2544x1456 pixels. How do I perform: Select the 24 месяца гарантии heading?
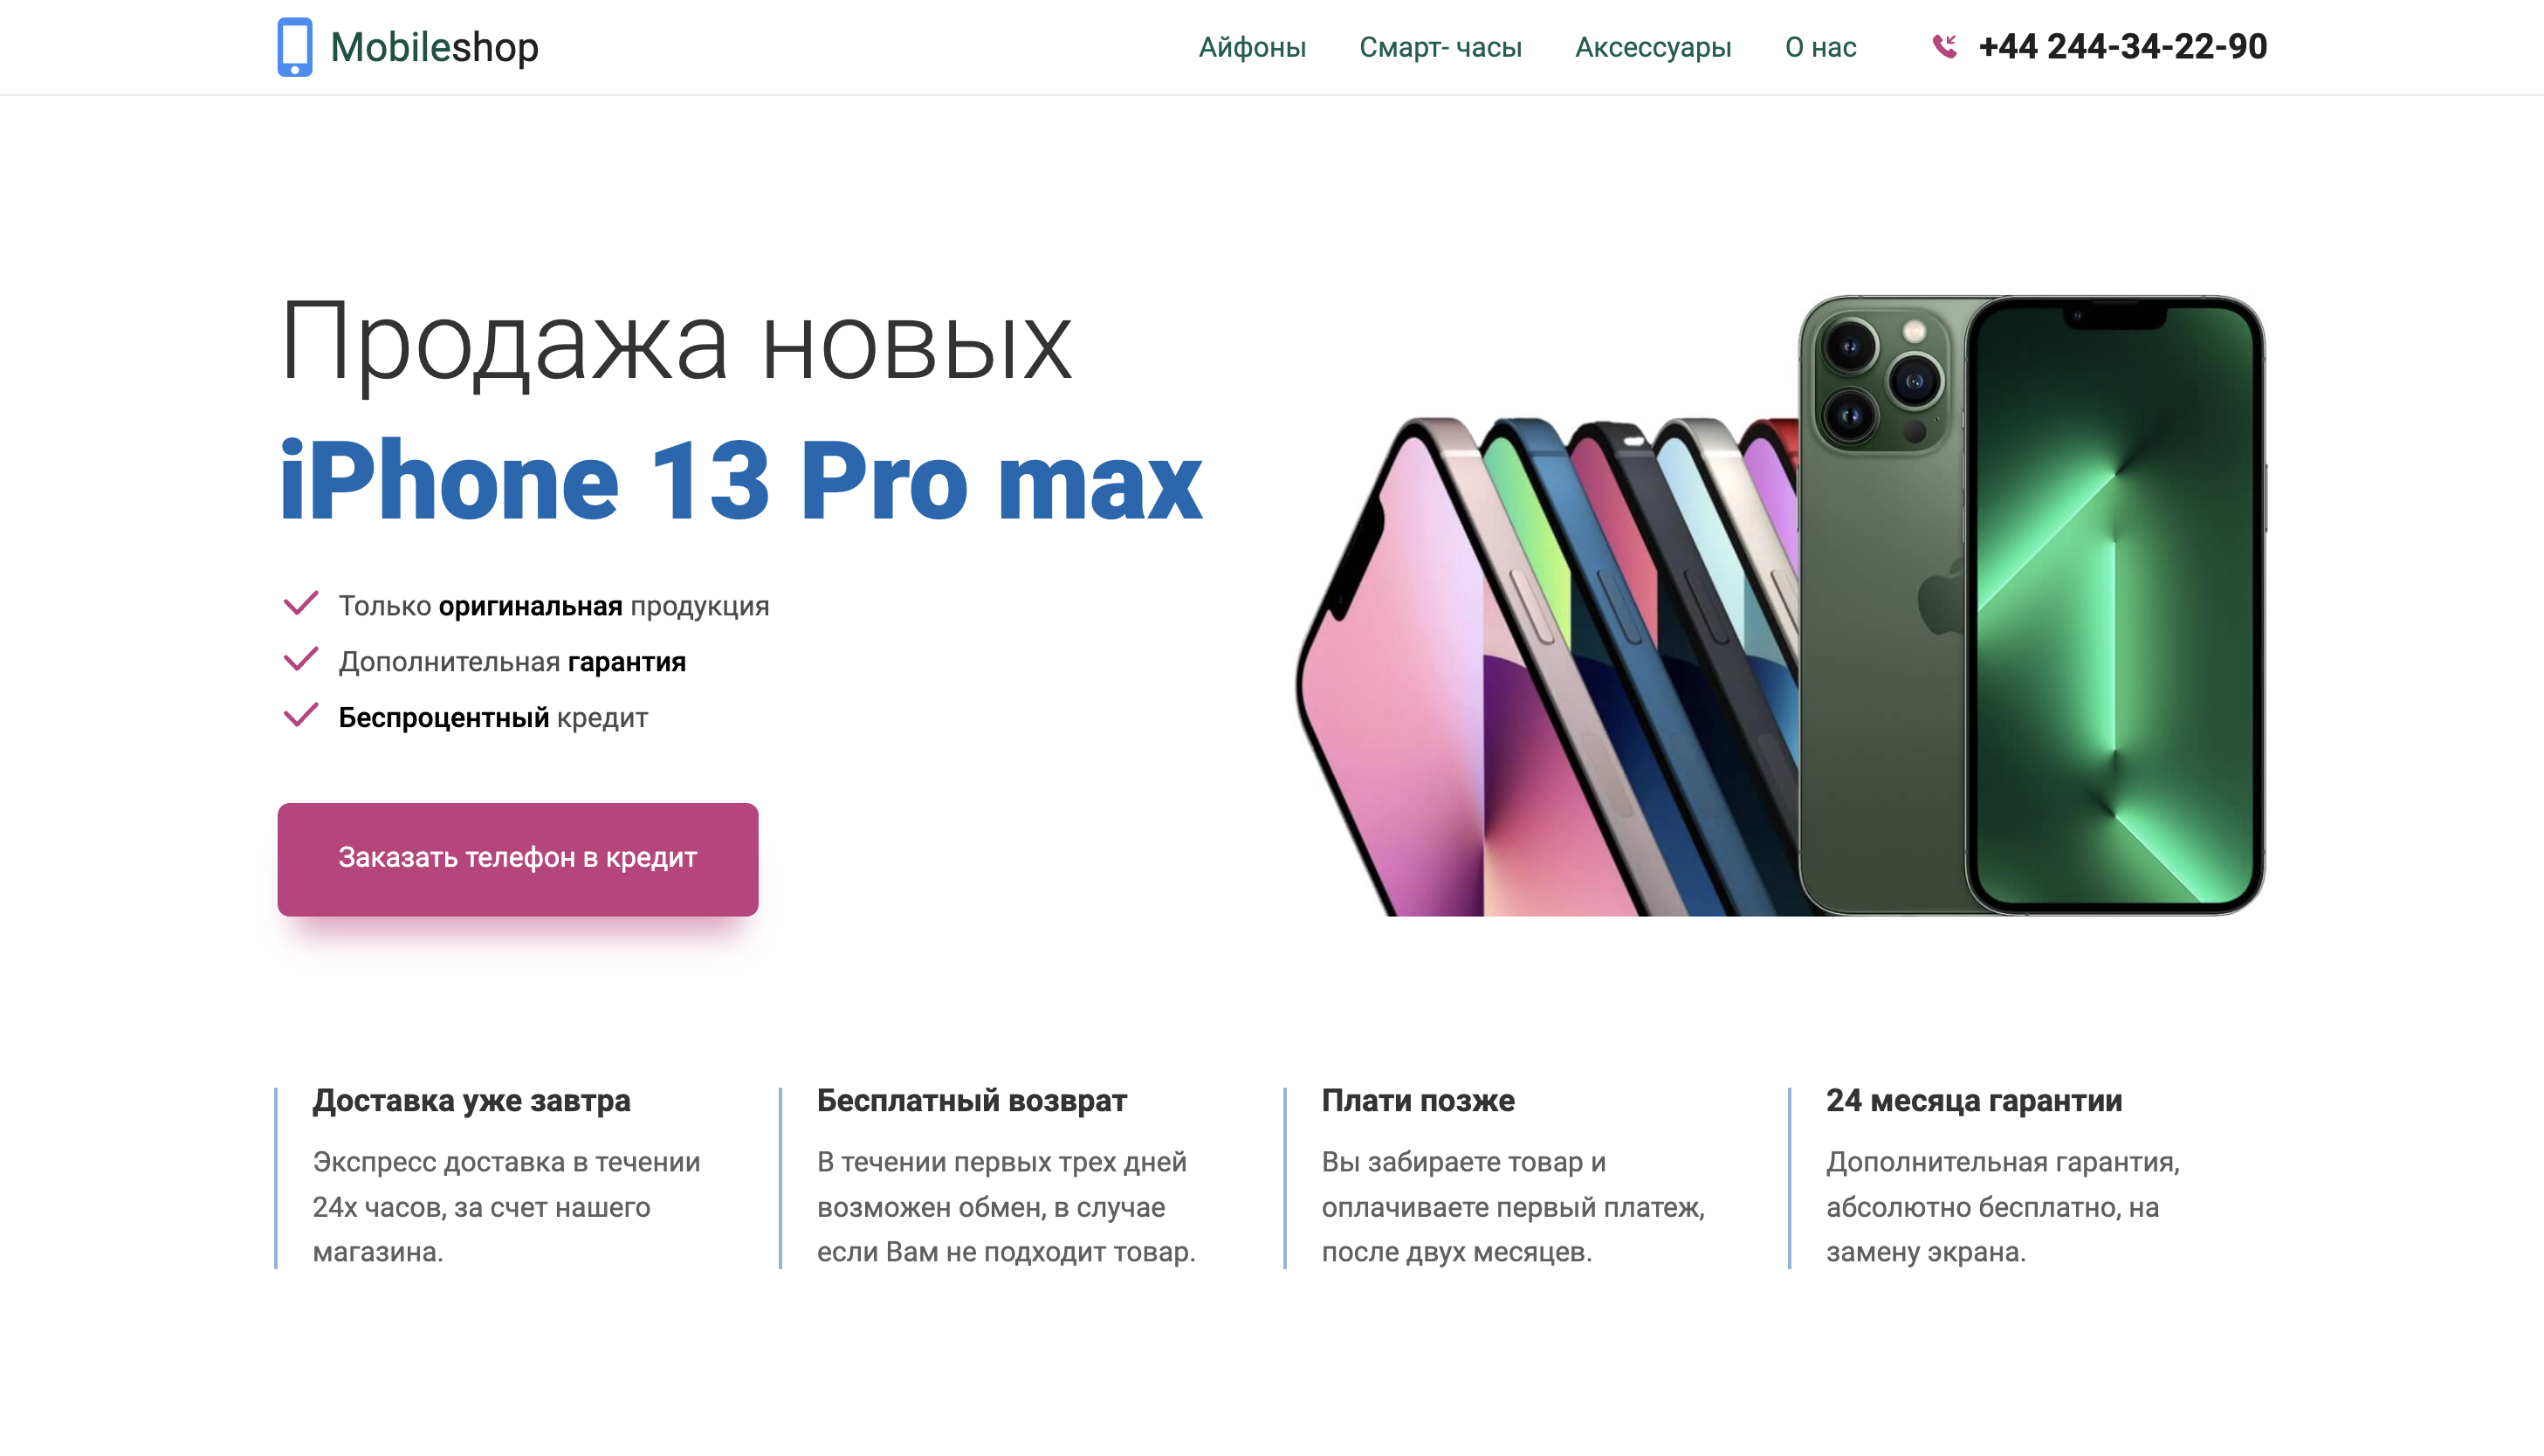tap(1973, 1100)
